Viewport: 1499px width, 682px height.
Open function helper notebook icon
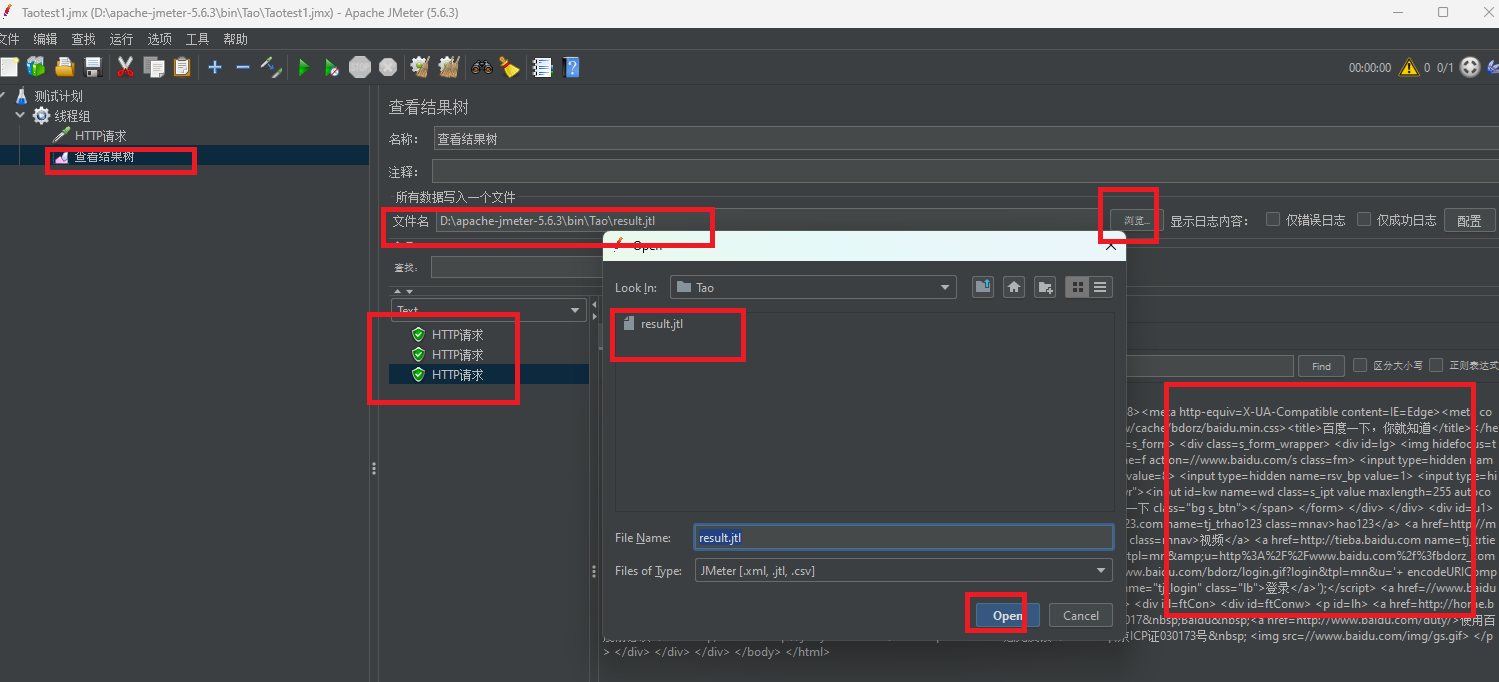[543, 67]
